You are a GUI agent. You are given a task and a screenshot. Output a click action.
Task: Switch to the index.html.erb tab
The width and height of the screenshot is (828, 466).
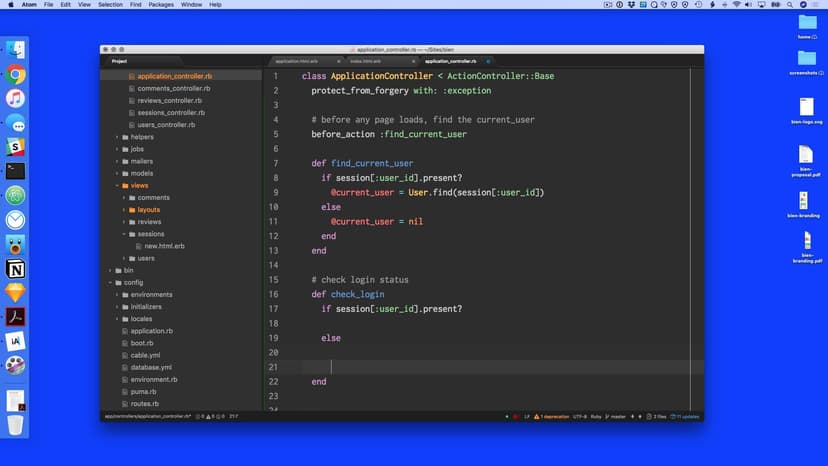pos(366,61)
